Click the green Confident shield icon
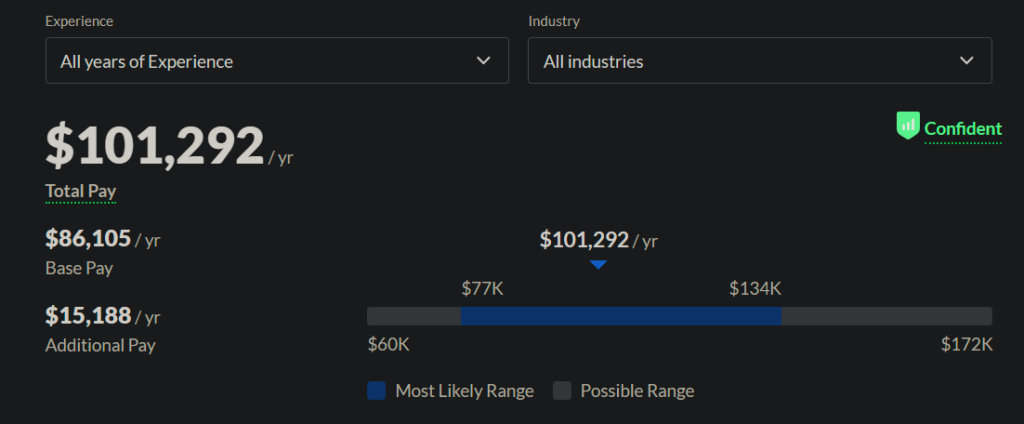The width and height of the screenshot is (1024, 424). point(908,125)
